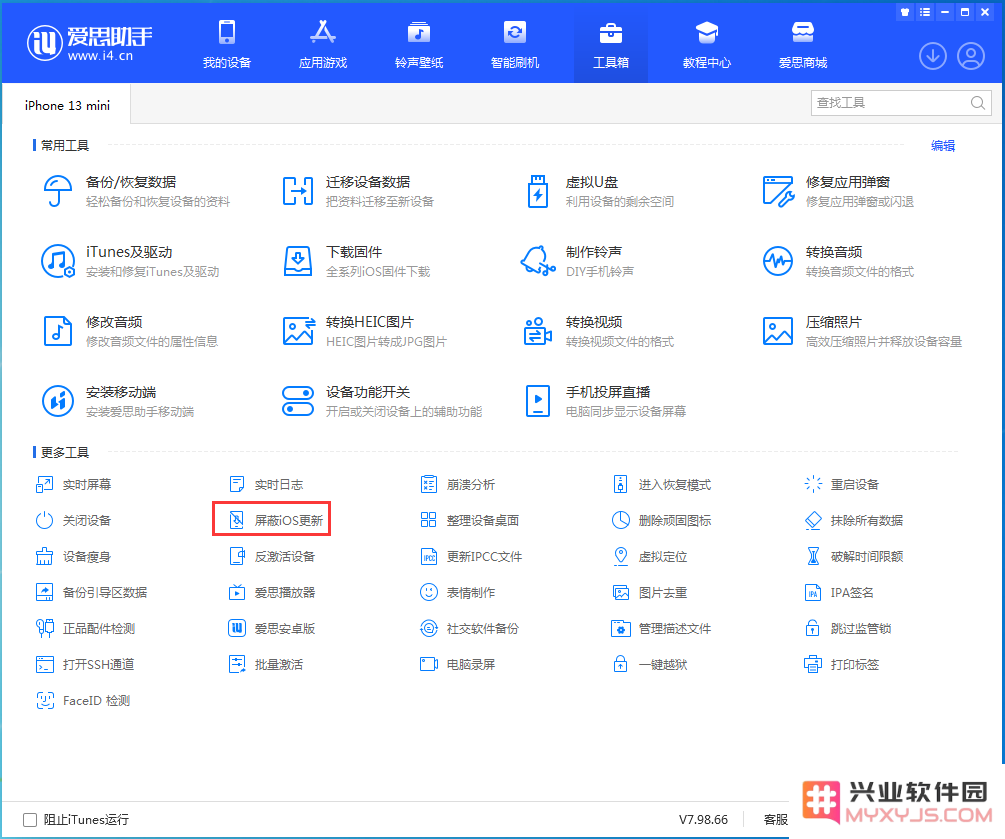The height and width of the screenshot is (839, 1005).
Task: Click 删除顽固图标 tool
Action: (662, 520)
